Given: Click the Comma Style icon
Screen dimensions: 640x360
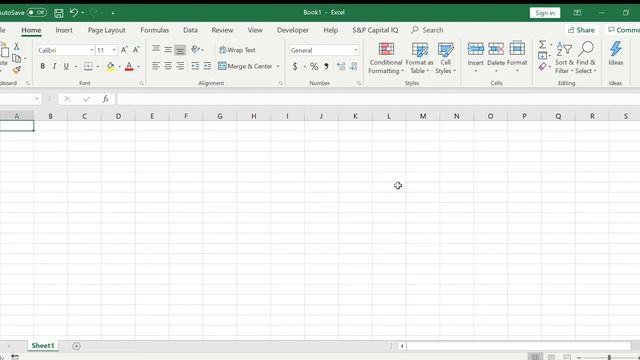Looking at the screenshot, I should pyautogui.click(x=326, y=66).
